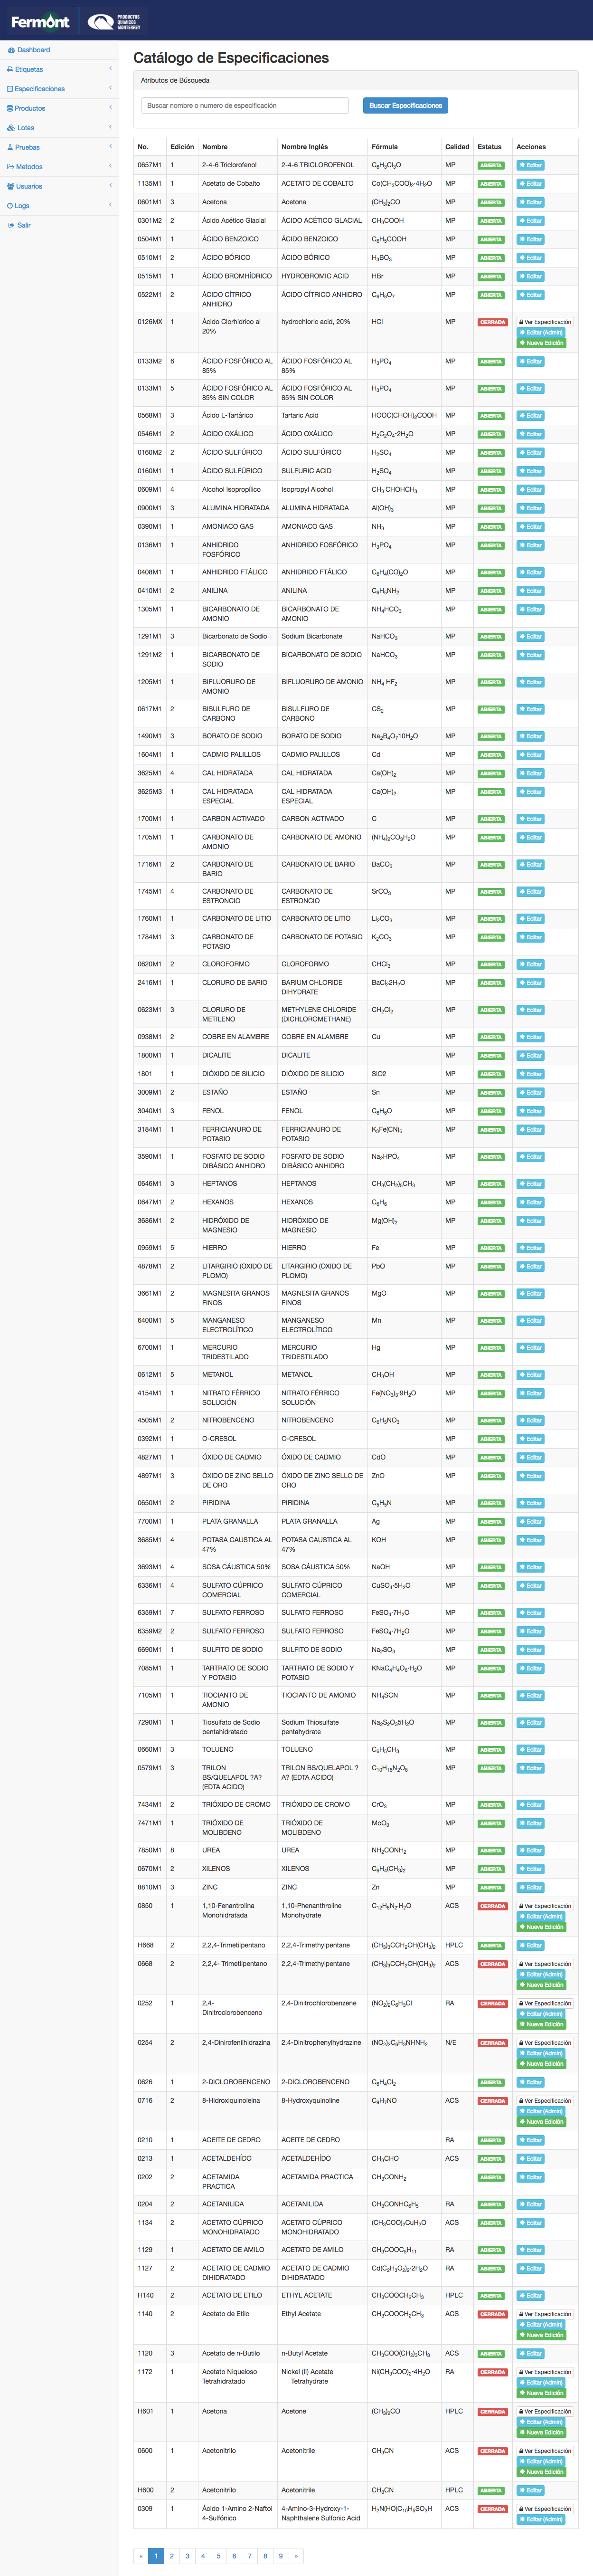Click the Fermont logo in header

[40, 21]
